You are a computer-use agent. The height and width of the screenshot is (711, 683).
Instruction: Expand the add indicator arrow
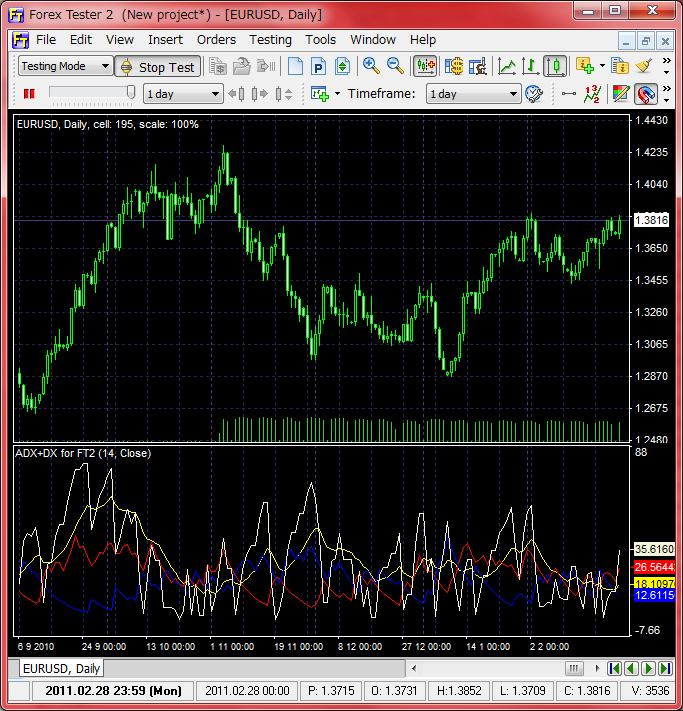602,66
